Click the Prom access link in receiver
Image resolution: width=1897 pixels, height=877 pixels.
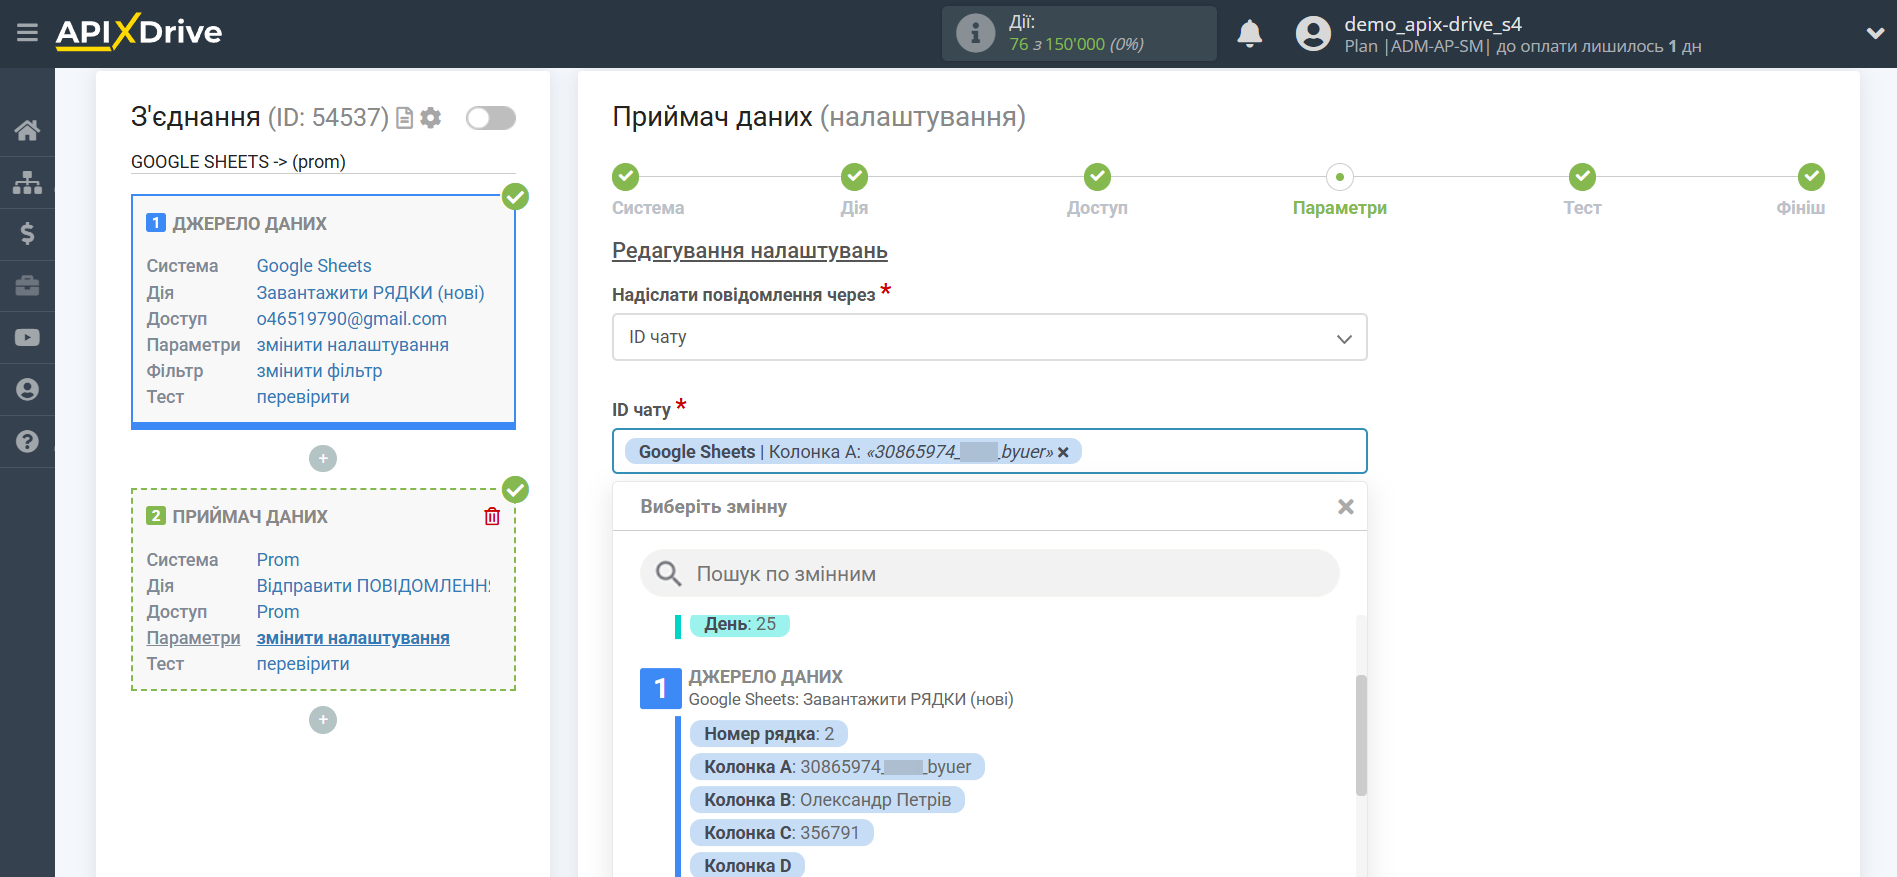click(x=278, y=612)
